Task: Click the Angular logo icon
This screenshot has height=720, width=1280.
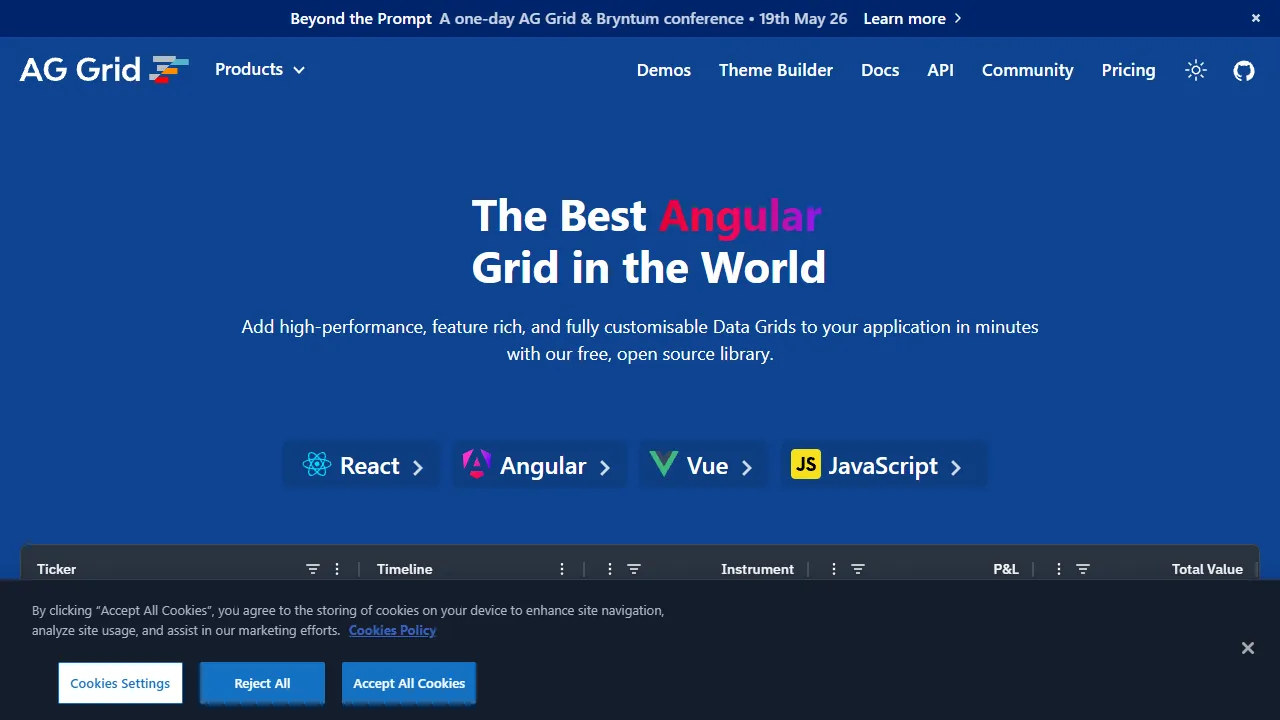Action: 477,464
